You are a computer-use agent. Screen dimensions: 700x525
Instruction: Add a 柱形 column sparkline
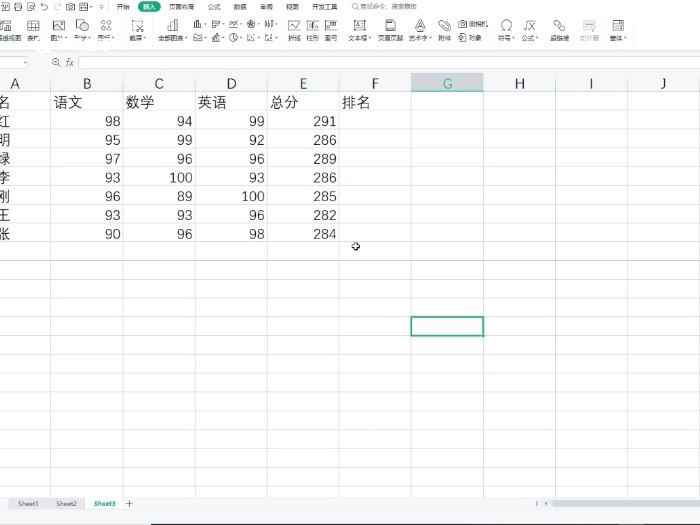(x=312, y=30)
